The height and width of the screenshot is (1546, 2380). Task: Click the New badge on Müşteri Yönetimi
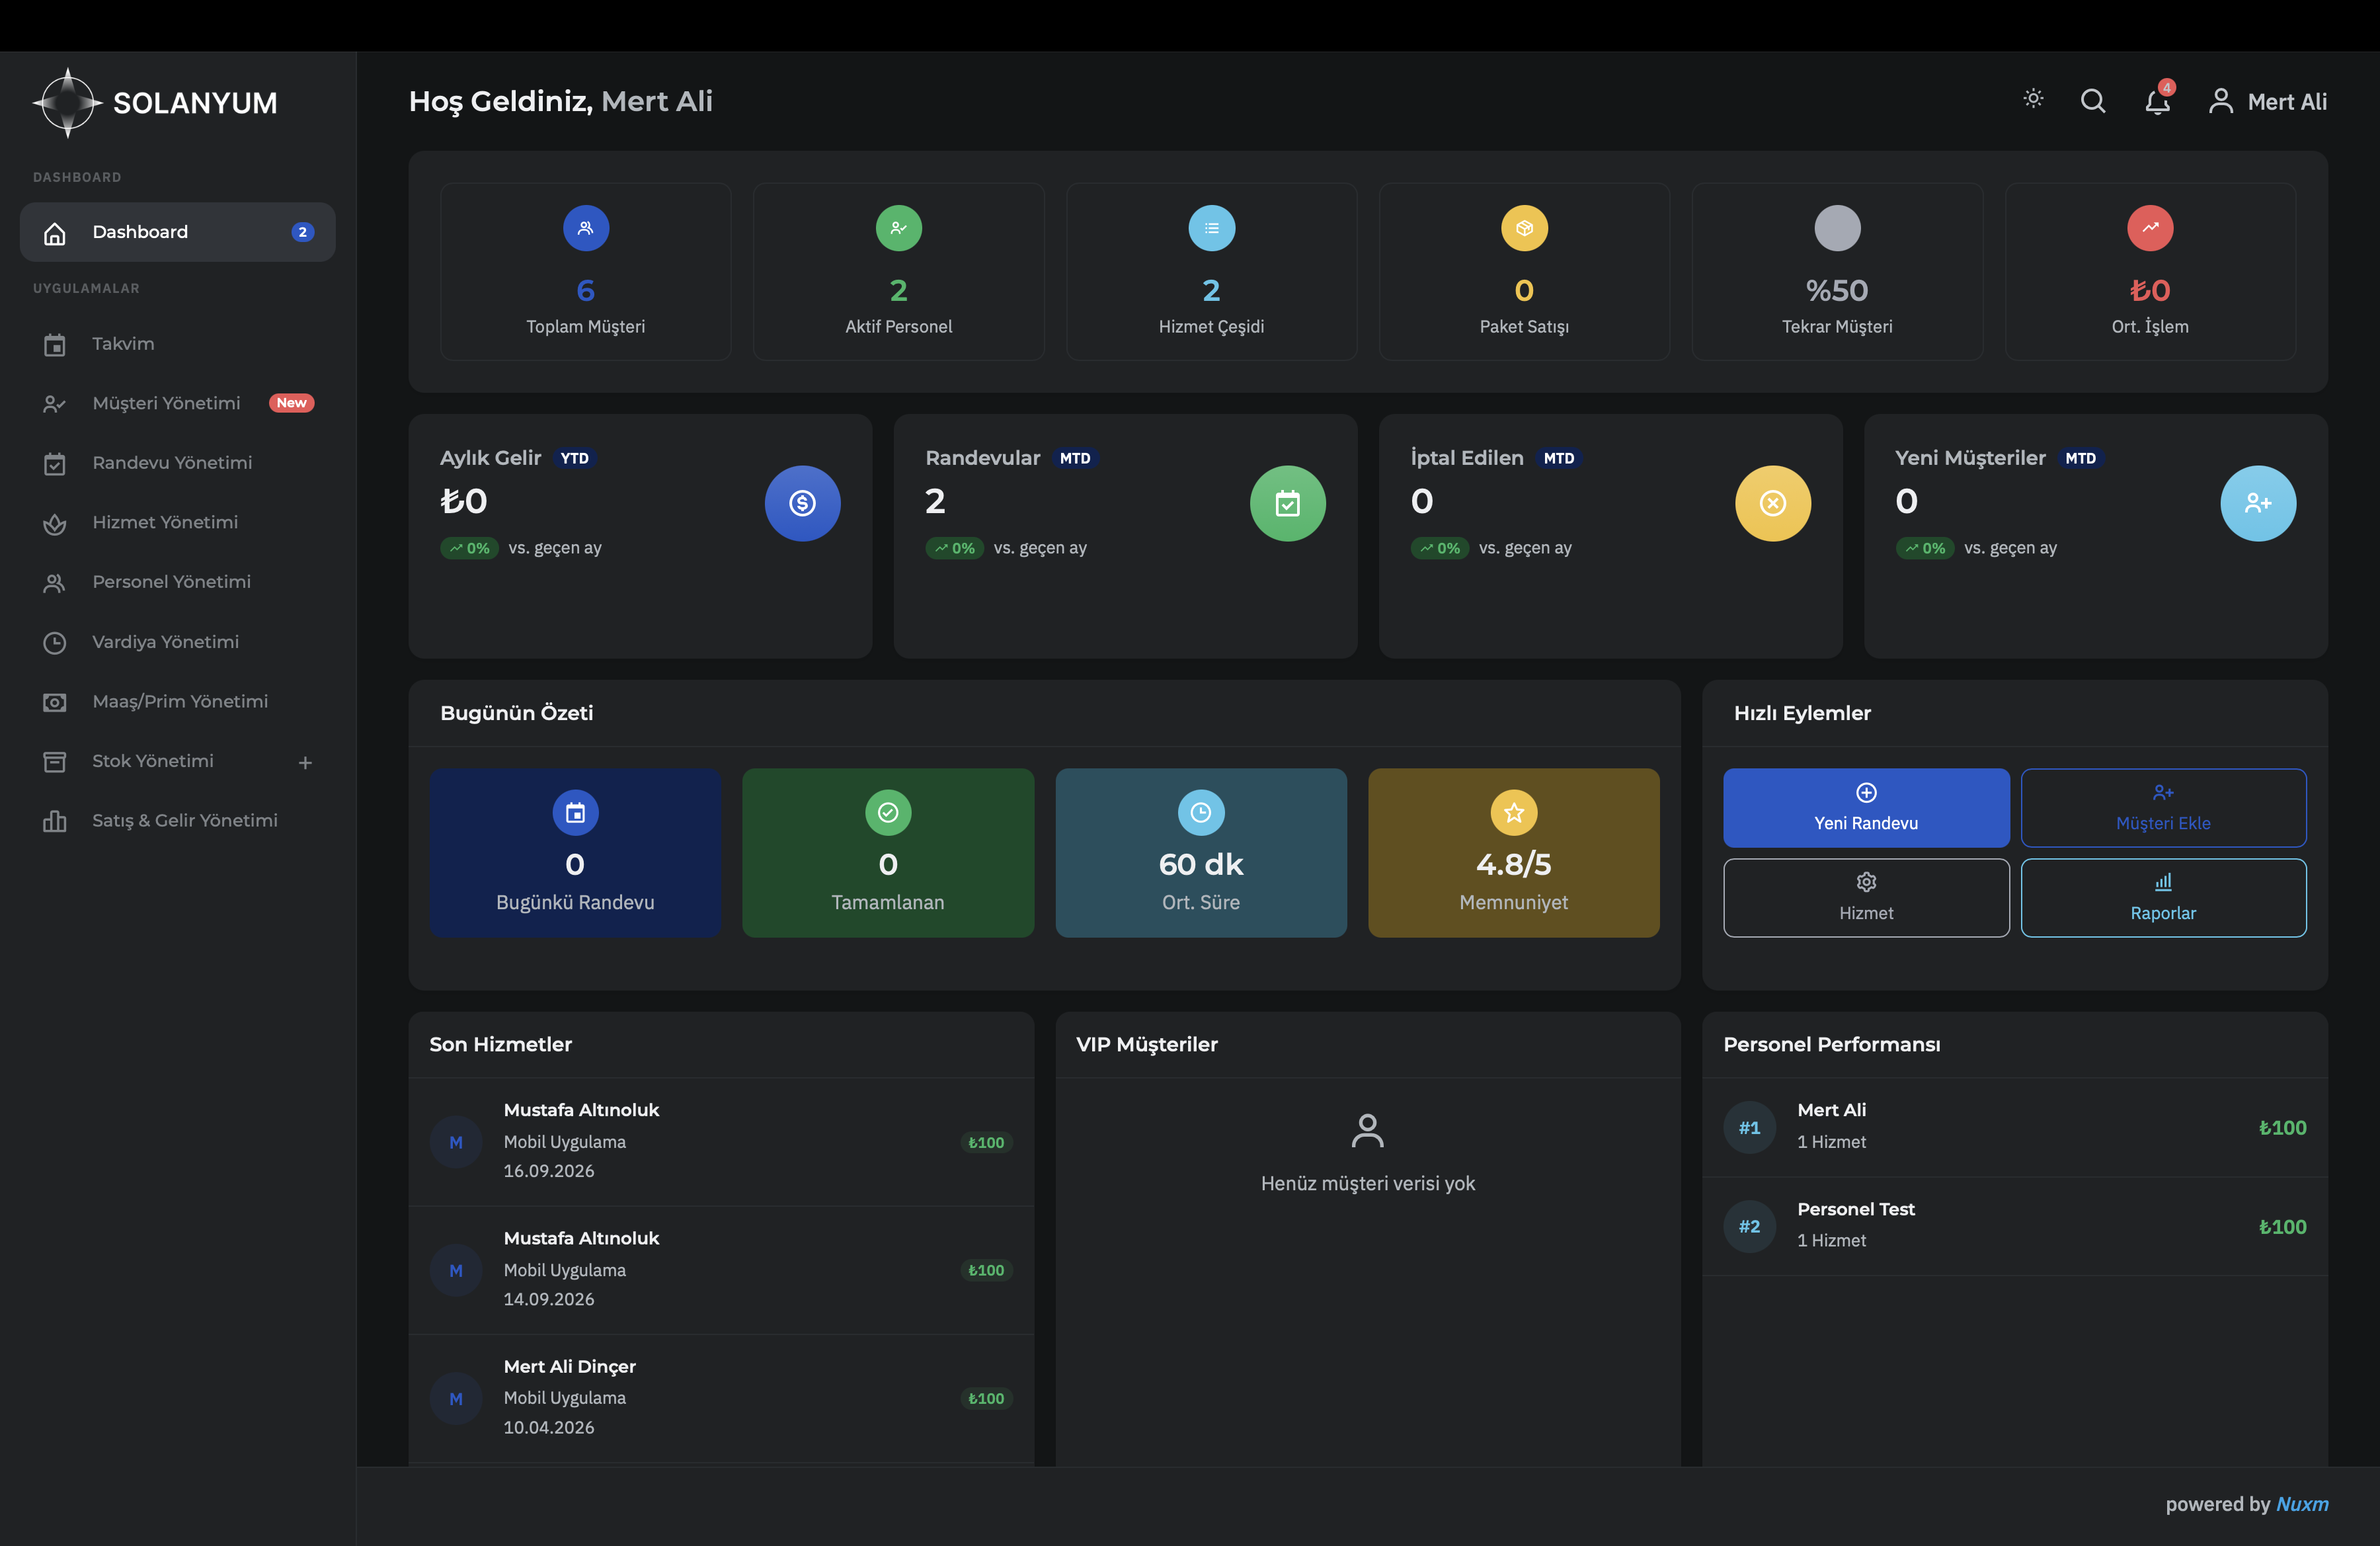291,403
